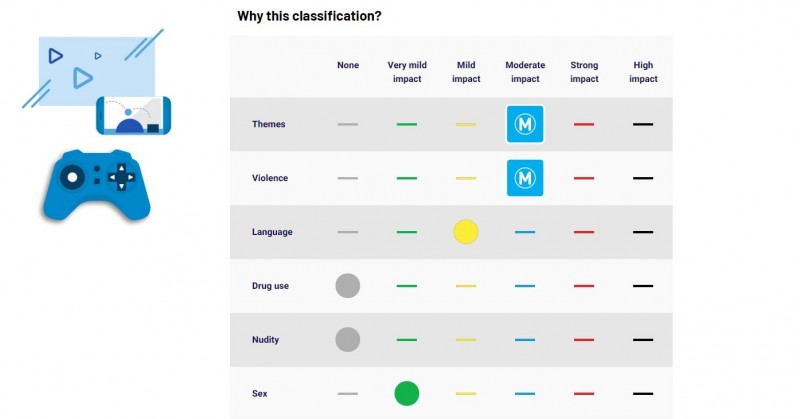Click the Drug use row label
800x419 pixels.
[270, 286]
